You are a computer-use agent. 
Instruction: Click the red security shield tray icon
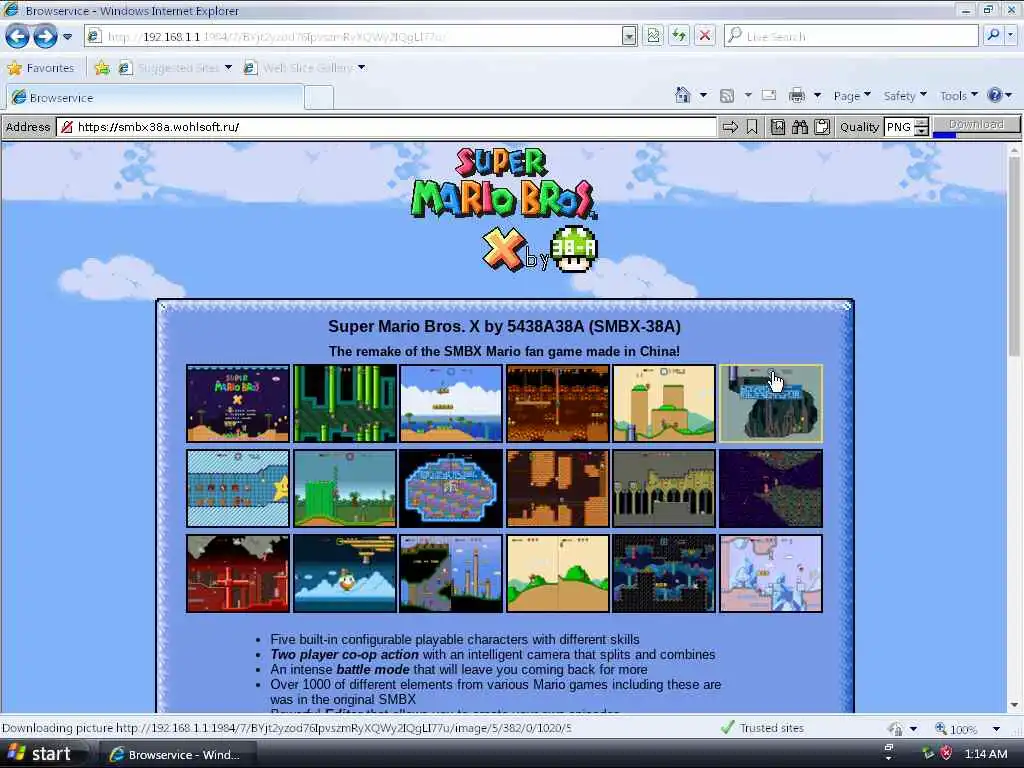(x=946, y=754)
